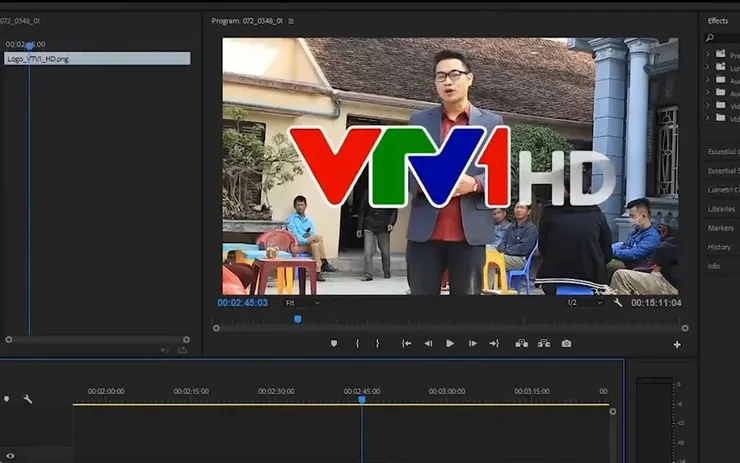Click the Program monitor left zoom scroll handle
Viewport: 740px width, 463px height.
(216, 328)
